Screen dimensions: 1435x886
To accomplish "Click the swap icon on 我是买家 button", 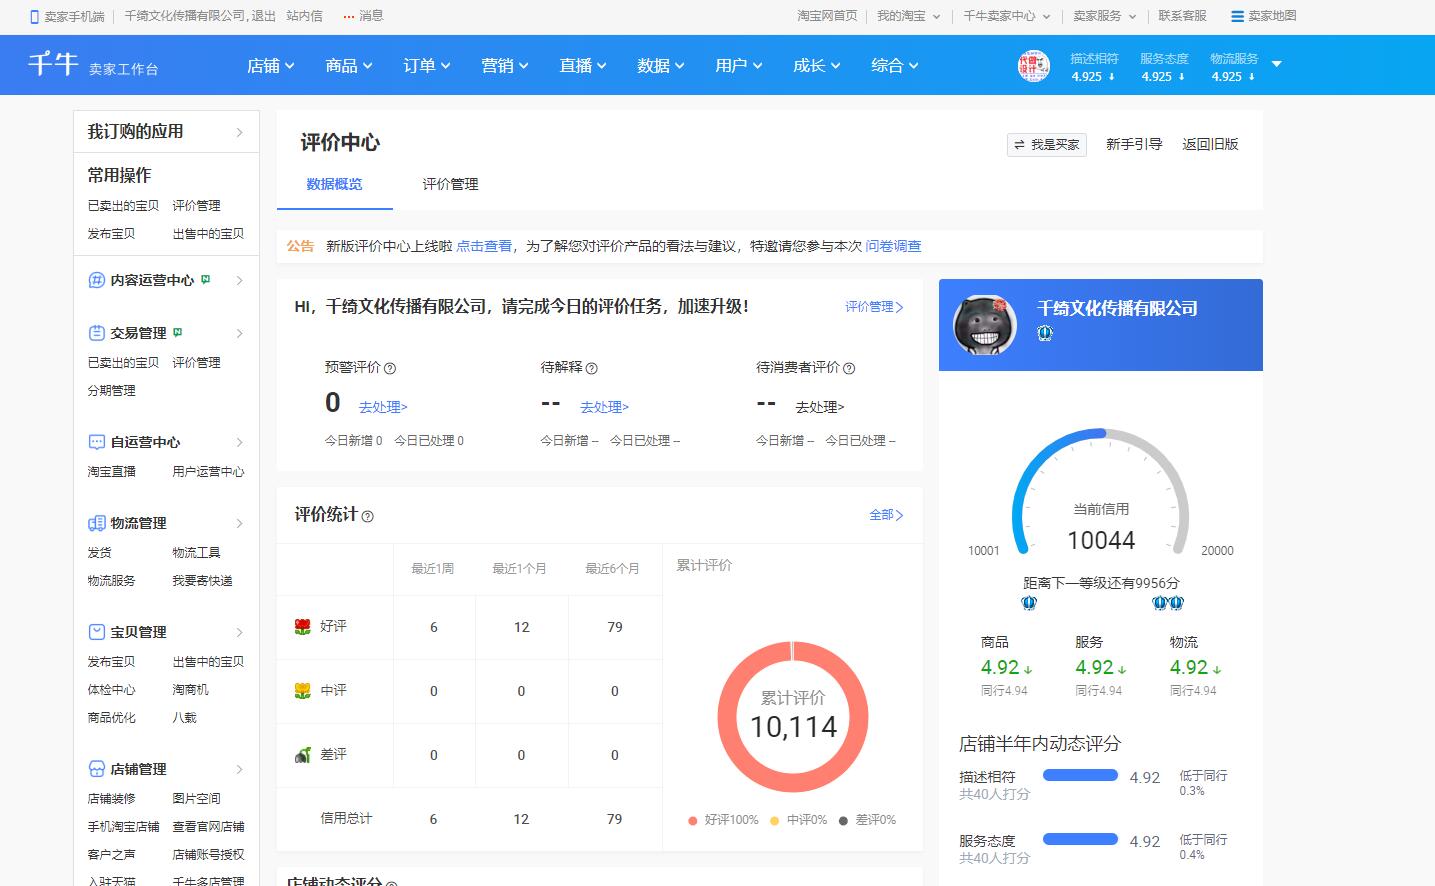I will (1019, 145).
